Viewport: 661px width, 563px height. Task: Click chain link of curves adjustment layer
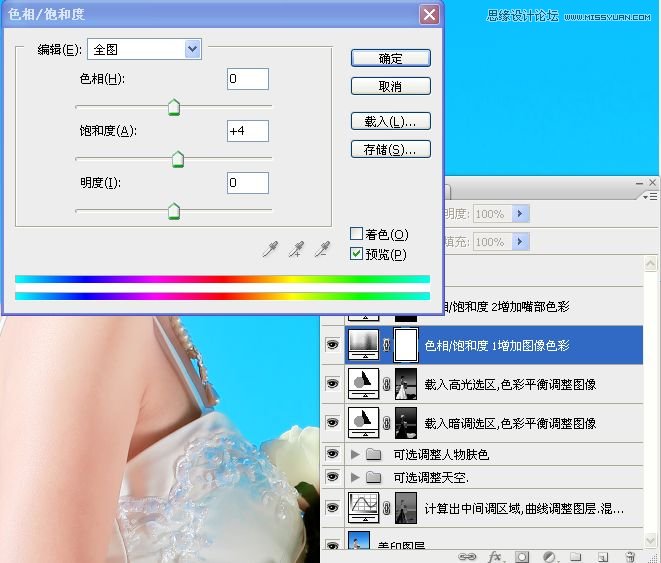click(x=386, y=508)
